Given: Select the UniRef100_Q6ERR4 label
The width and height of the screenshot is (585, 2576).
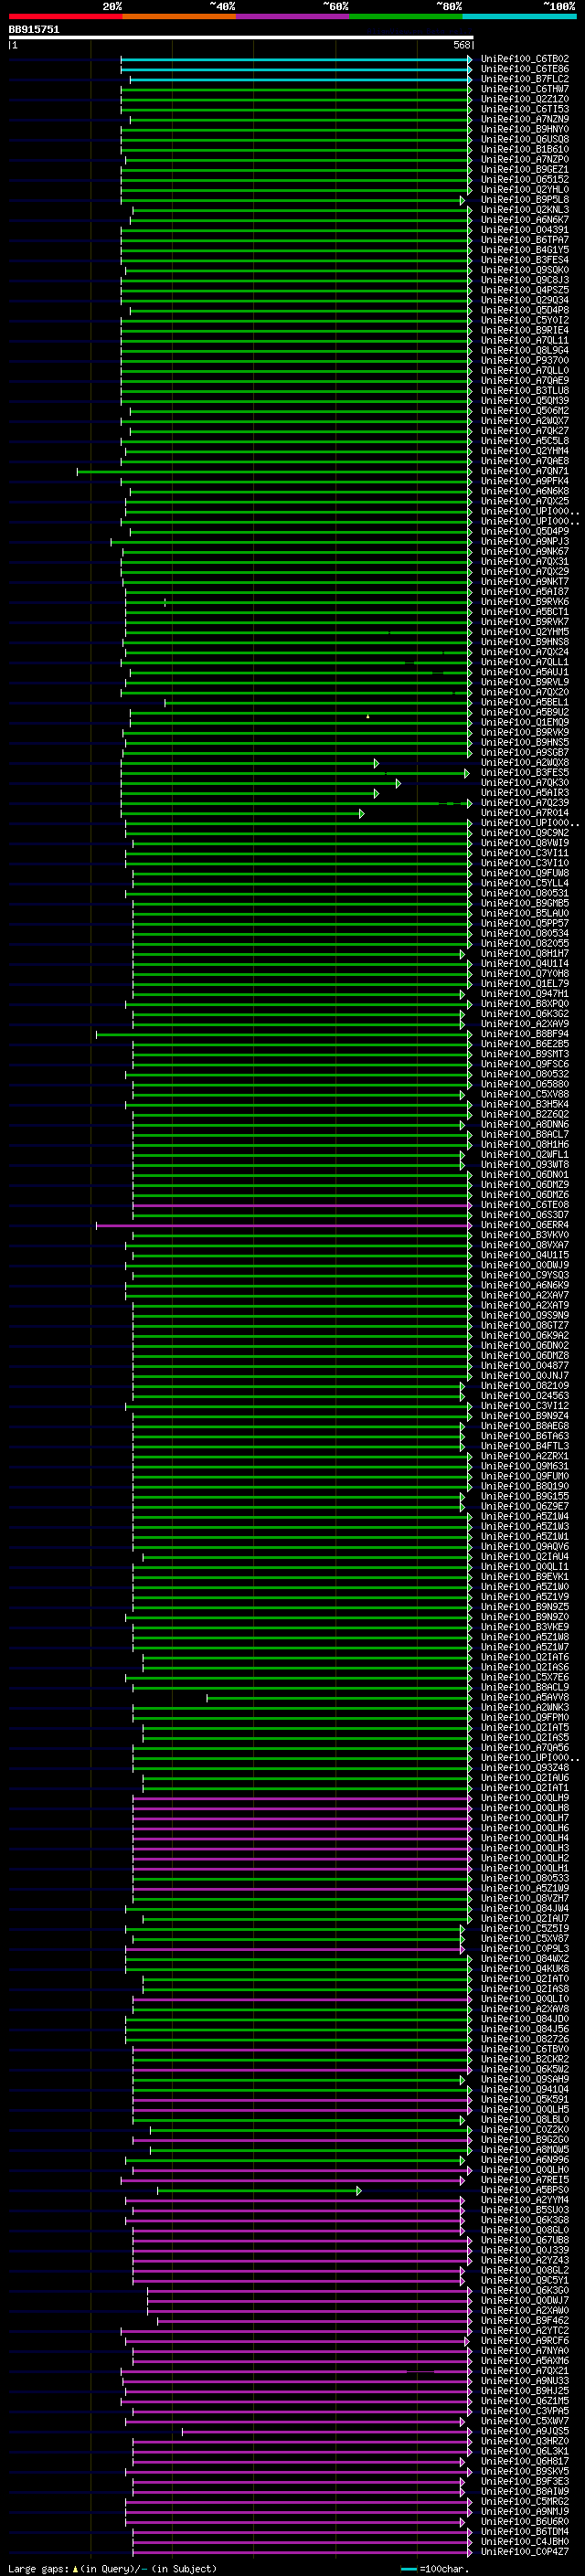Looking at the screenshot, I should 525,1225.
